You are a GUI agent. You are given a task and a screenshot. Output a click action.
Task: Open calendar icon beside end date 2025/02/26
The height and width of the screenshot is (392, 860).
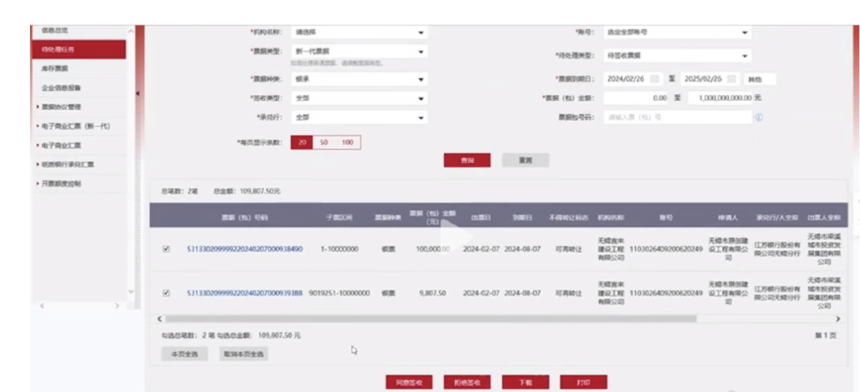pyautogui.click(x=731, y=79)
